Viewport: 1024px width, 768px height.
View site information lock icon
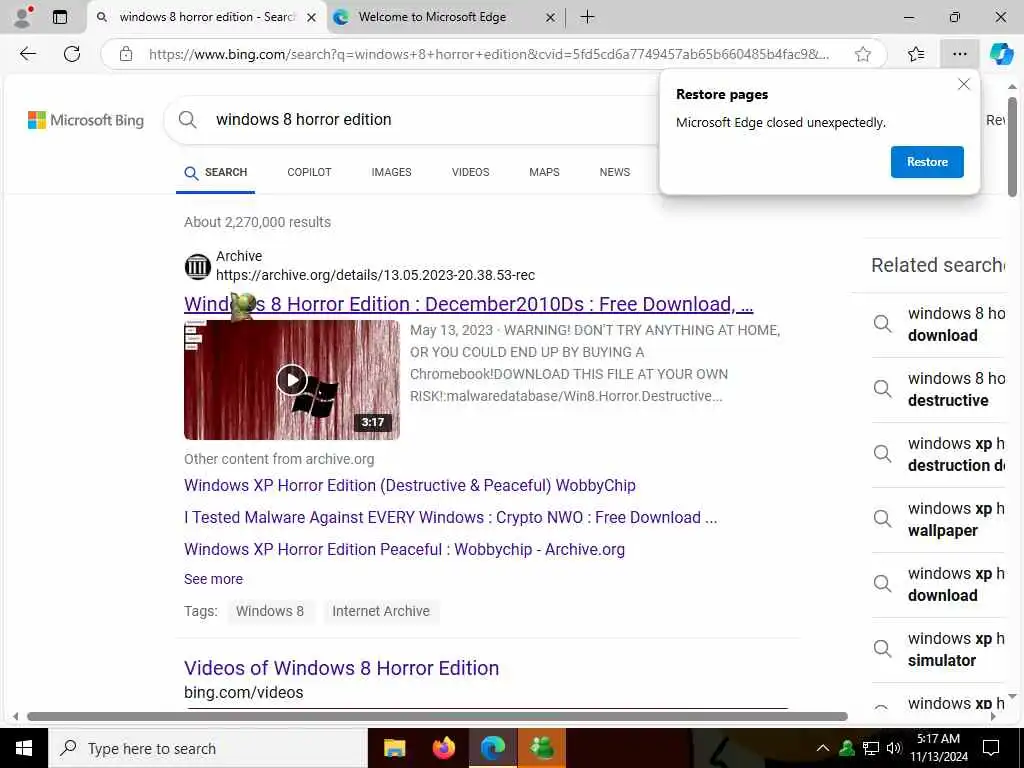[126, 54]
